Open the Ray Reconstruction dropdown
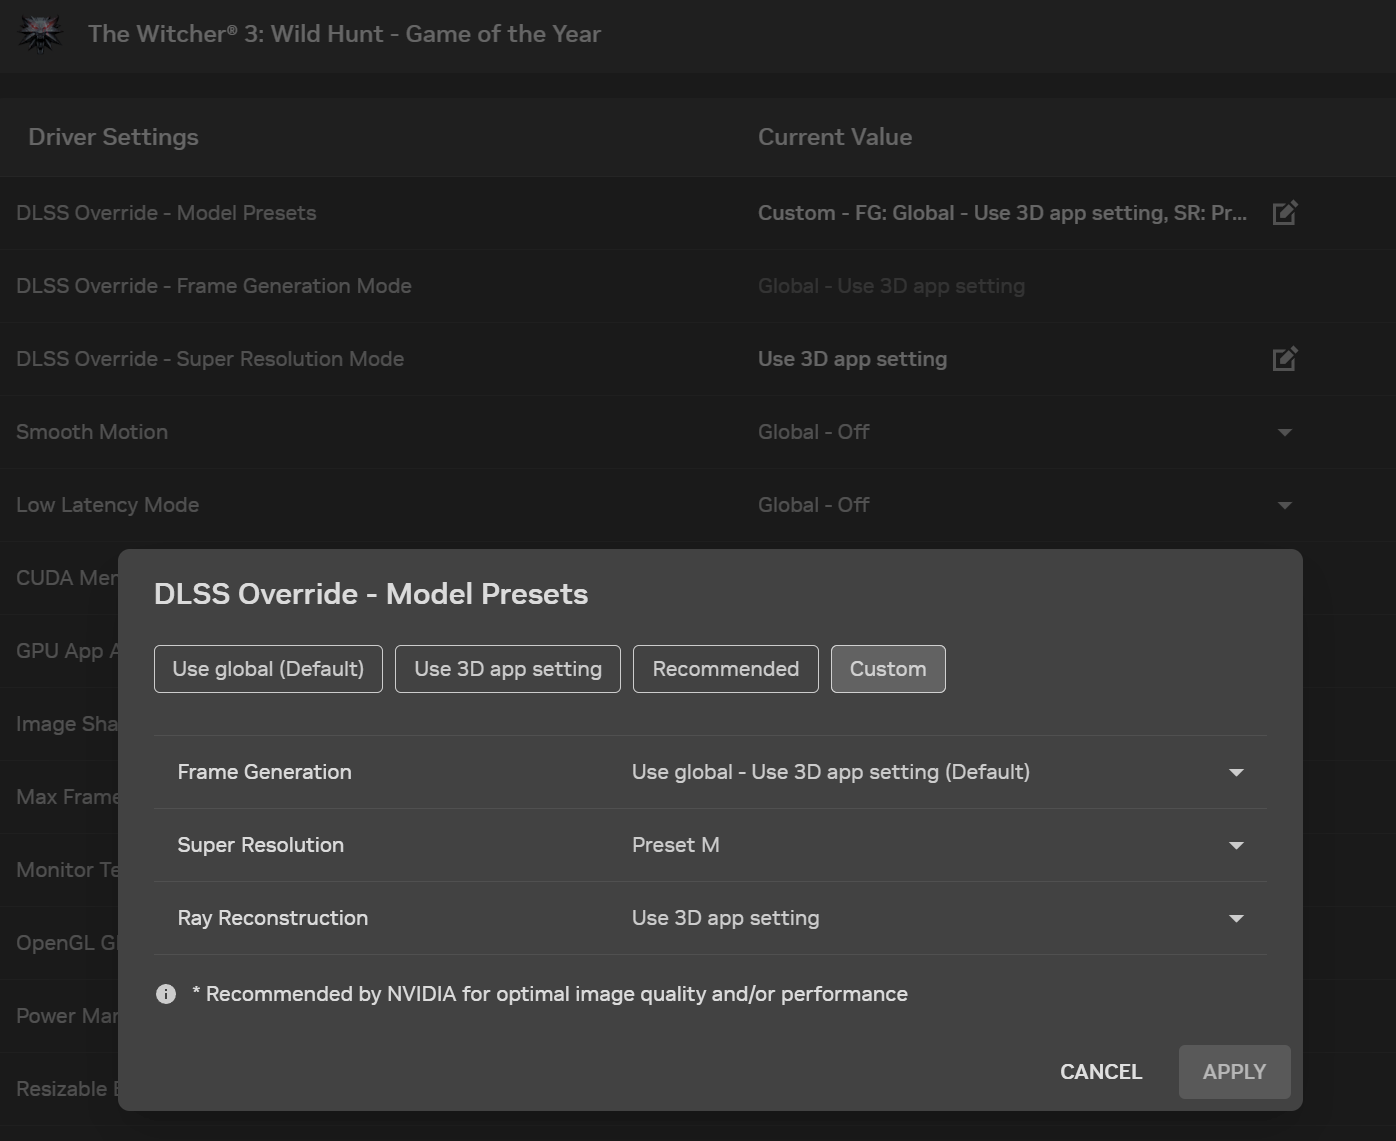1396x1141 pixels. 937,918
